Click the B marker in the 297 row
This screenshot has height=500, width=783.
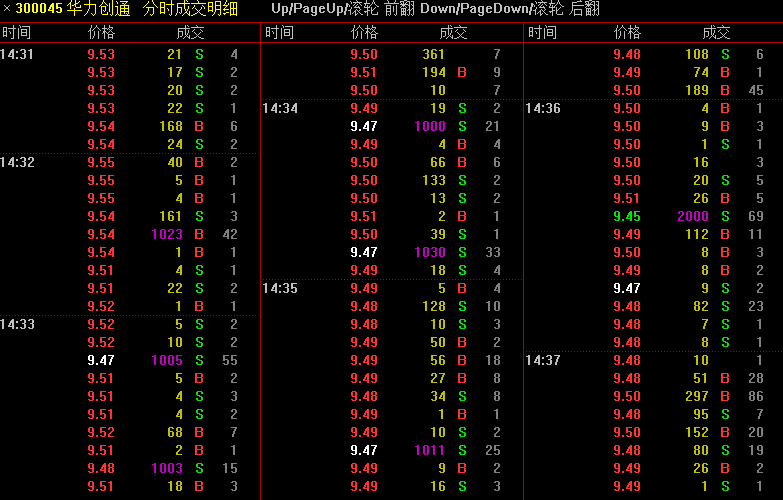pos(725,396)
